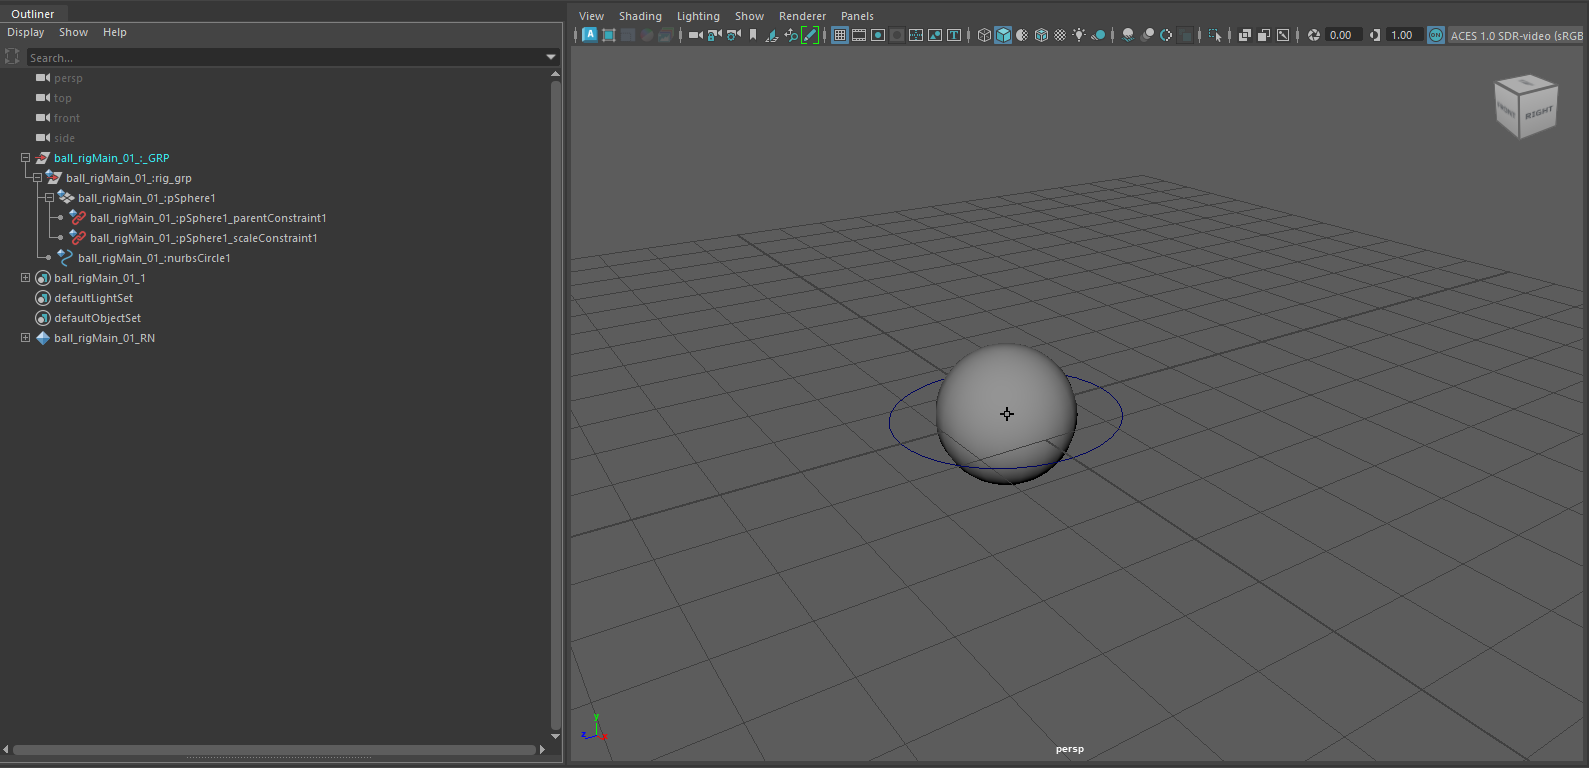Click the Exposure aperture icon

(x=1314, y=35)
